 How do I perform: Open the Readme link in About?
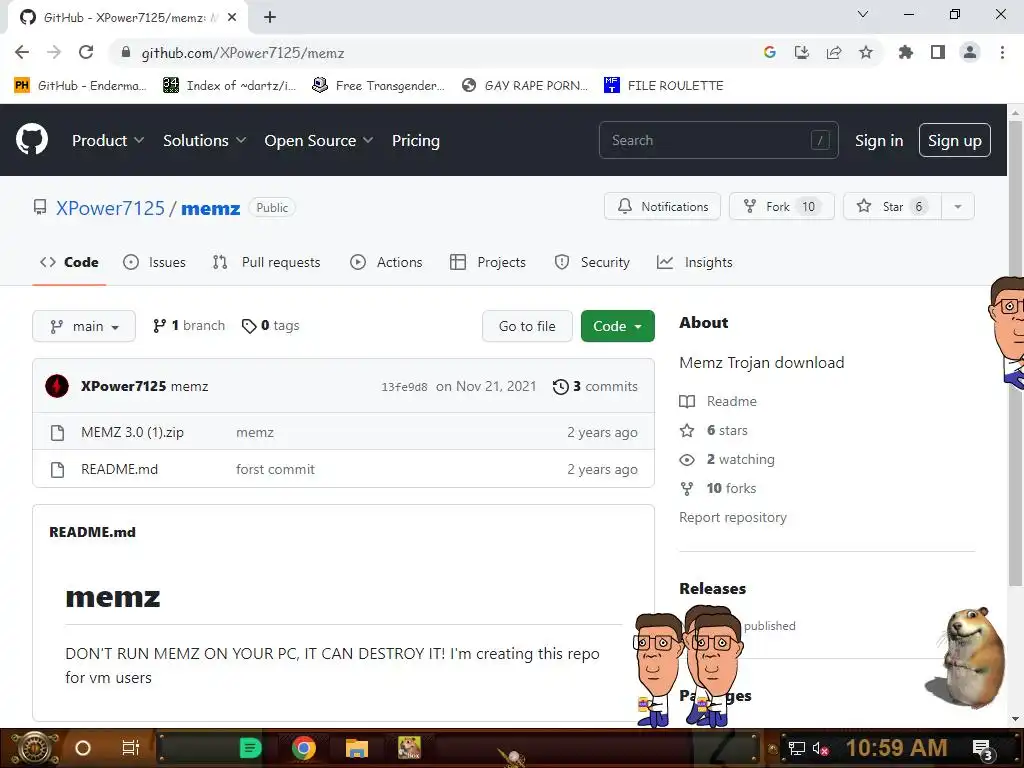point(718,401)
